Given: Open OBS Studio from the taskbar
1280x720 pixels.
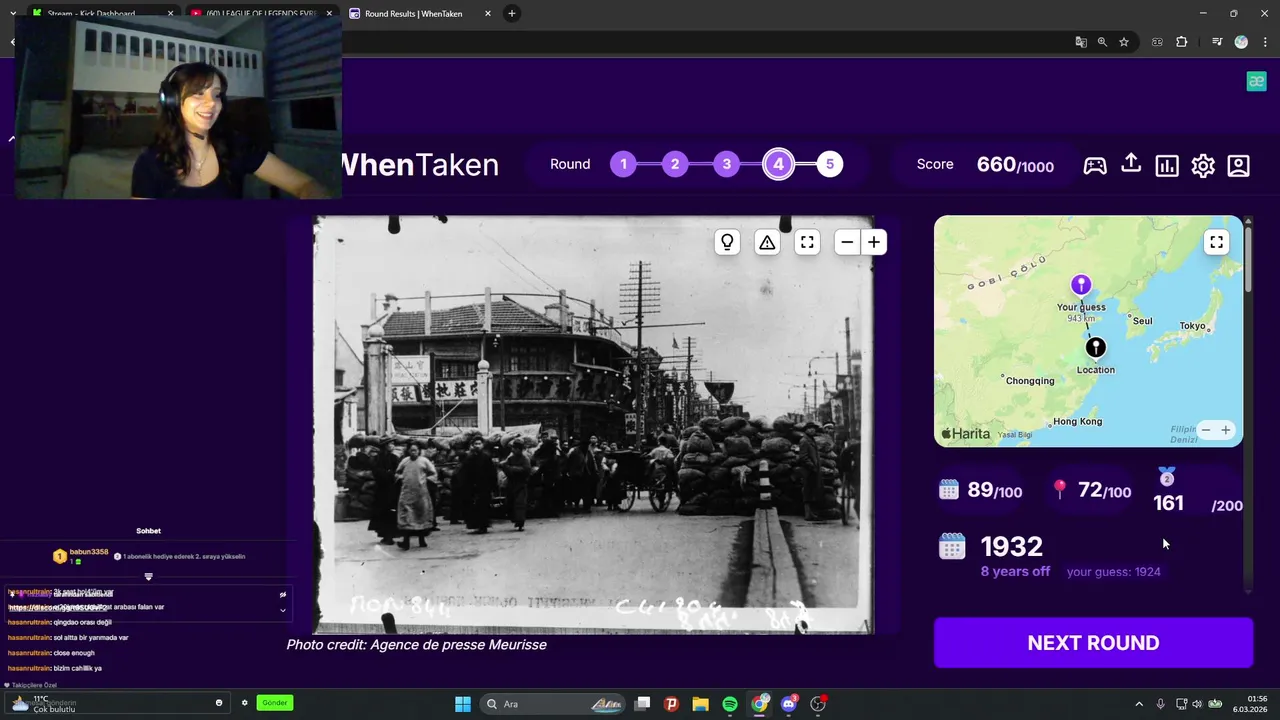Looking at the screenshot, I should pyautogui.click(x=818, y=704).
